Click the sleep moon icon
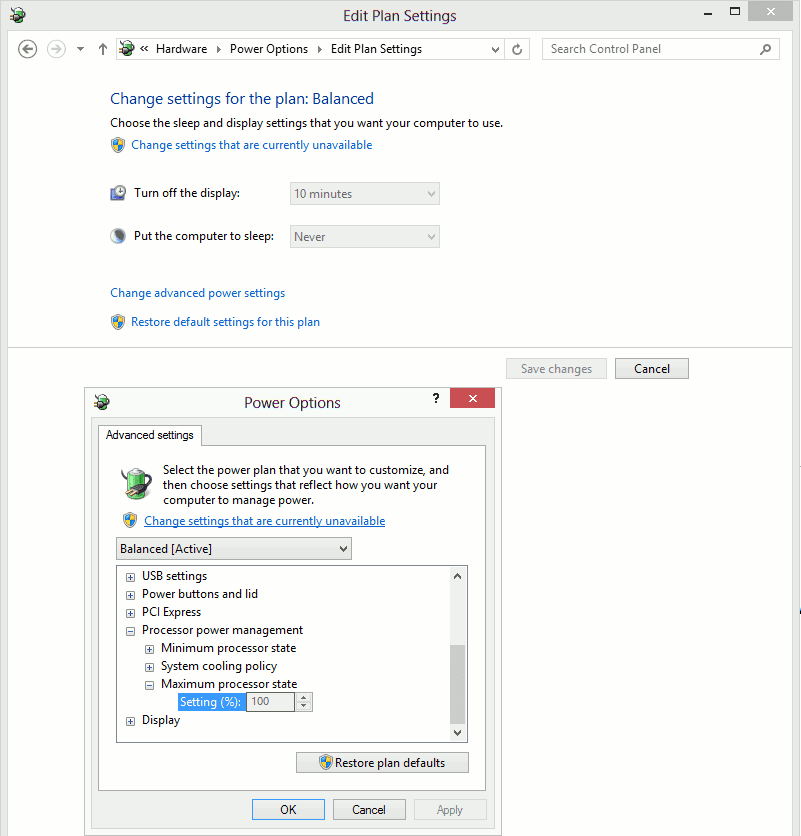The height and width of the screenshot is (836, 801). pyautogui.click(x=118, y=236)
